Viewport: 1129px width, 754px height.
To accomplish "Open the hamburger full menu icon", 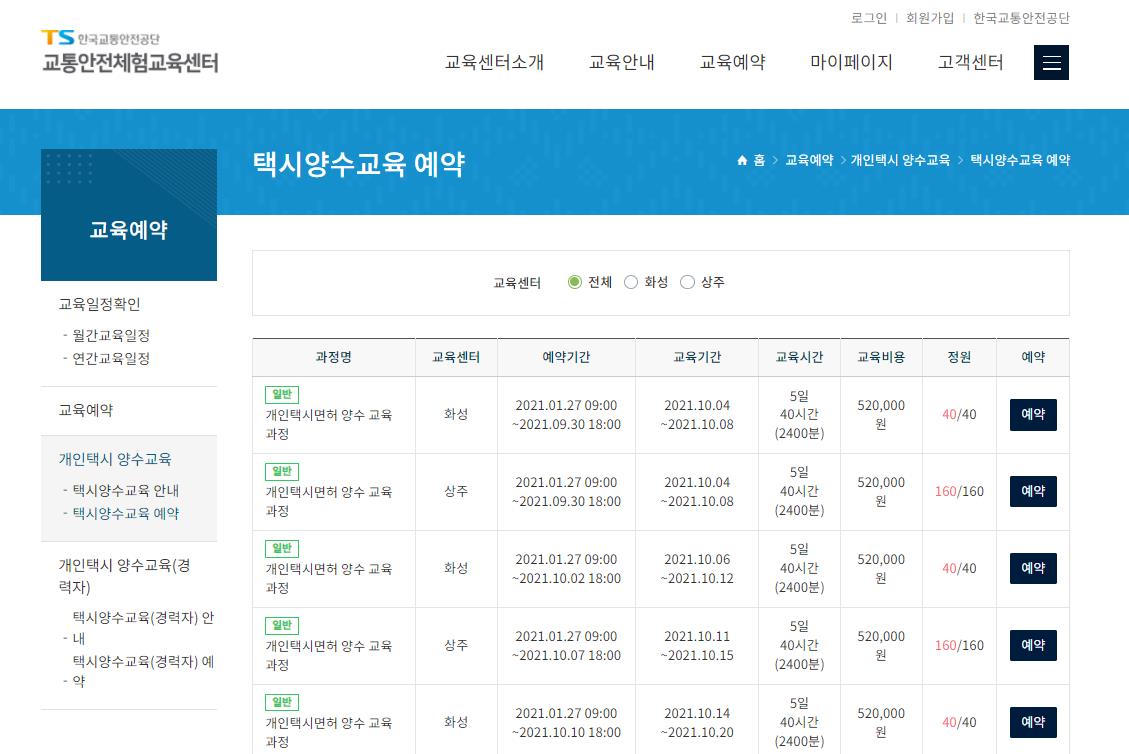I will tap(1051, 63).
